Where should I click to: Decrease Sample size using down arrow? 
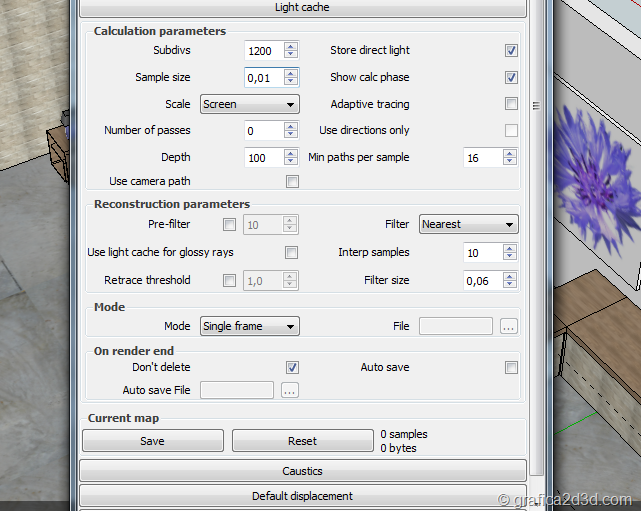(291, 82)
